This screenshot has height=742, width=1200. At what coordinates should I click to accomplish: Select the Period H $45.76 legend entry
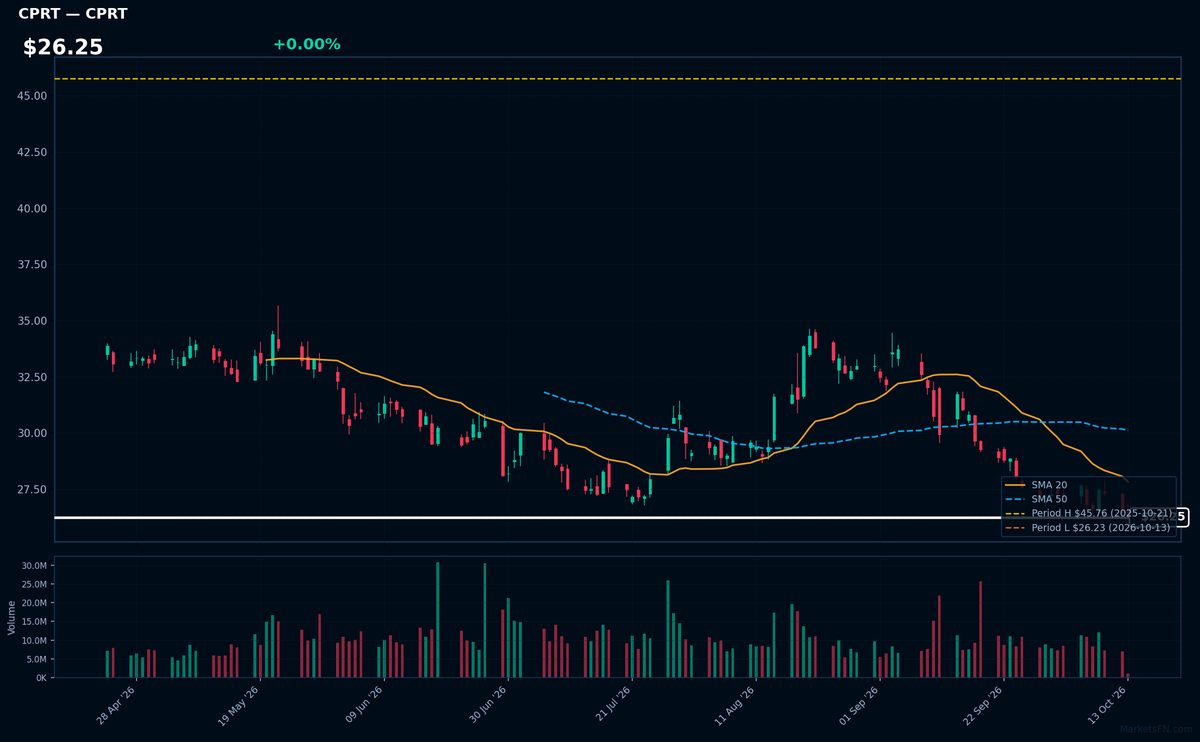[1088, 513]
